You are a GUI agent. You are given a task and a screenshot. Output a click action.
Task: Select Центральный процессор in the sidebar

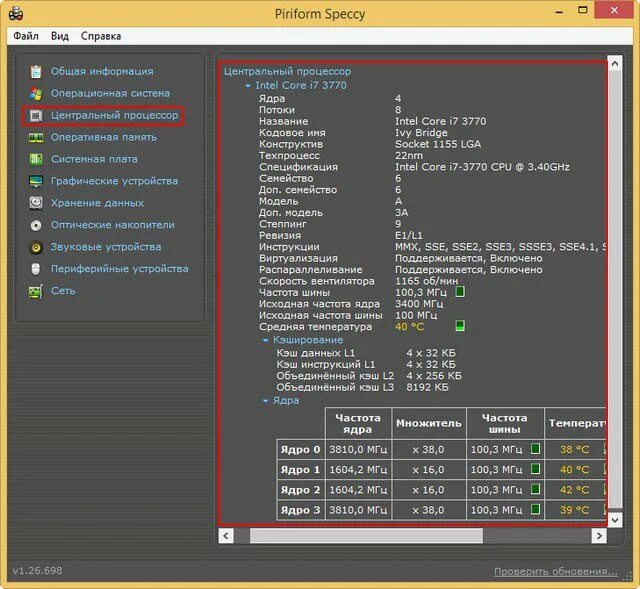click(114, 116)
